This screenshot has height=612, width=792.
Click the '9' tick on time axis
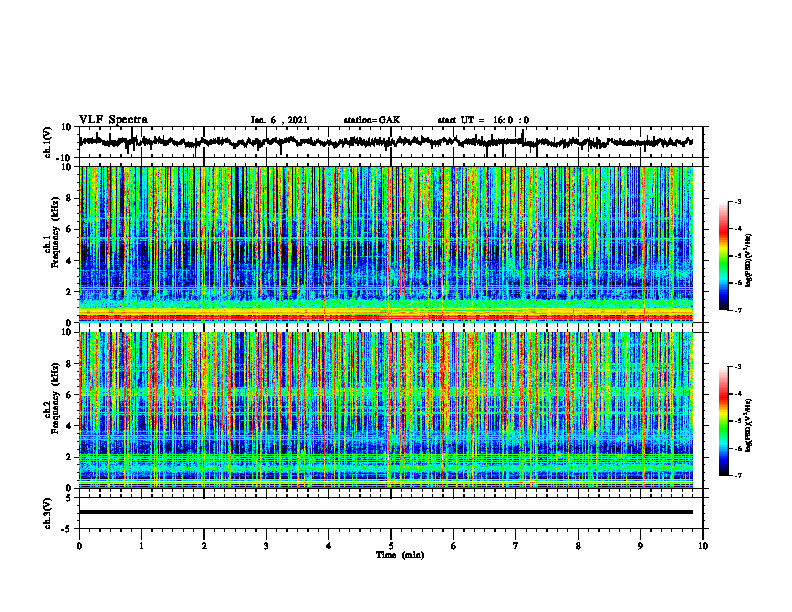640,546
